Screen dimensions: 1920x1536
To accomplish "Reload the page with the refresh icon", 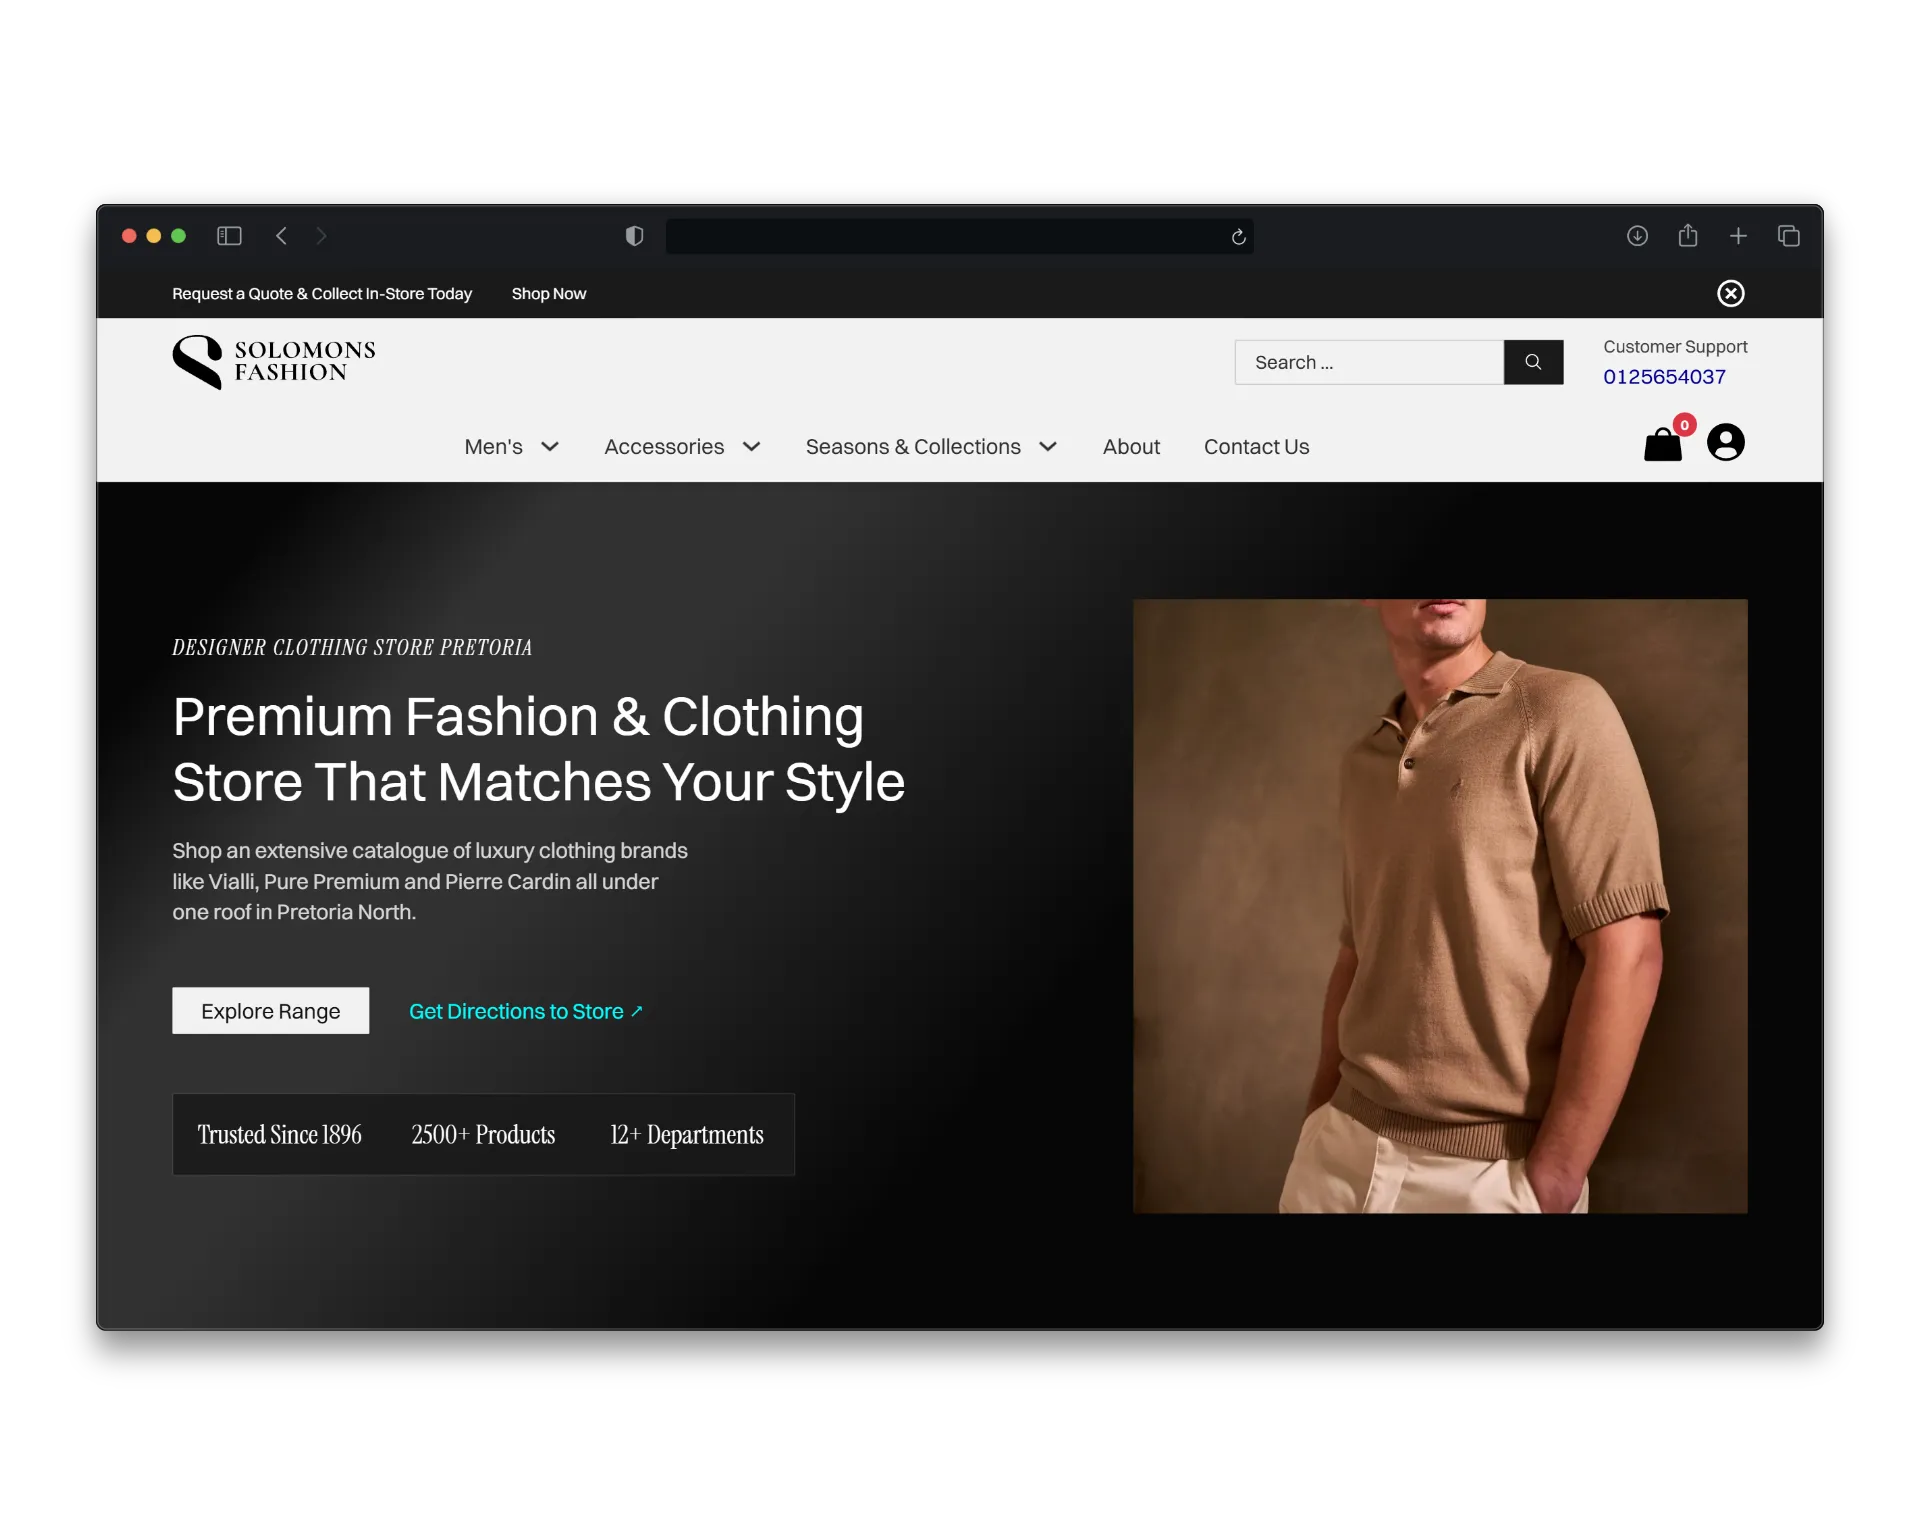I will pos(1238,237).
